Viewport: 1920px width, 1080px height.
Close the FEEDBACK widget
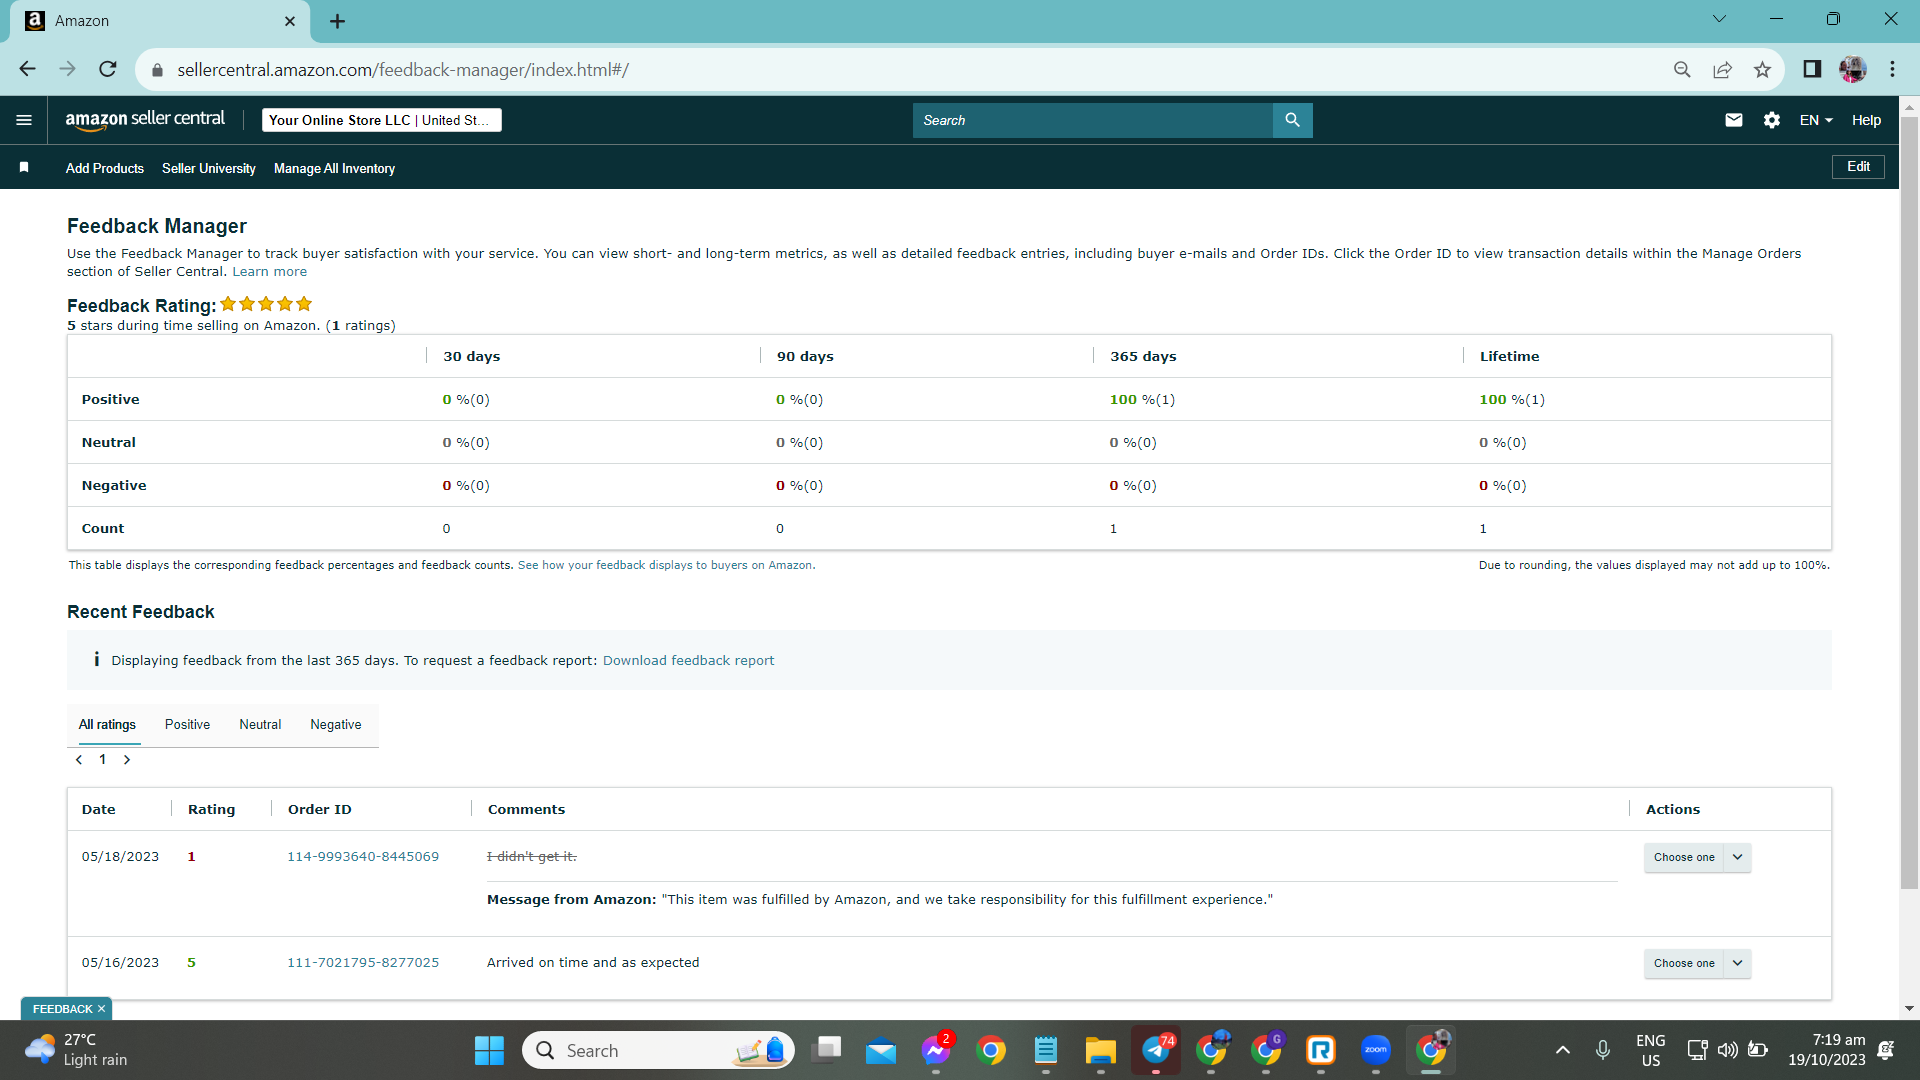coord(101,1009)
